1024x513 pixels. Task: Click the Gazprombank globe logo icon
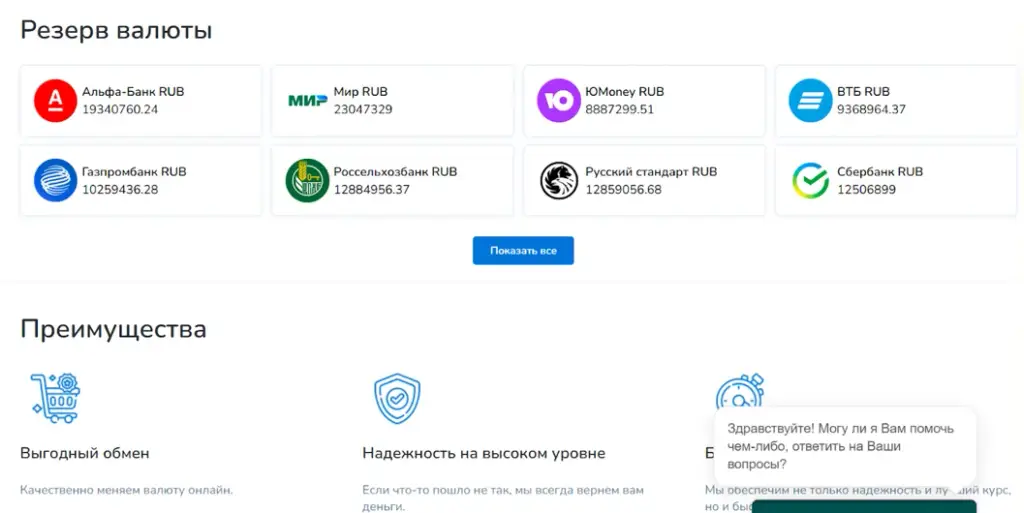click(56, 180)
